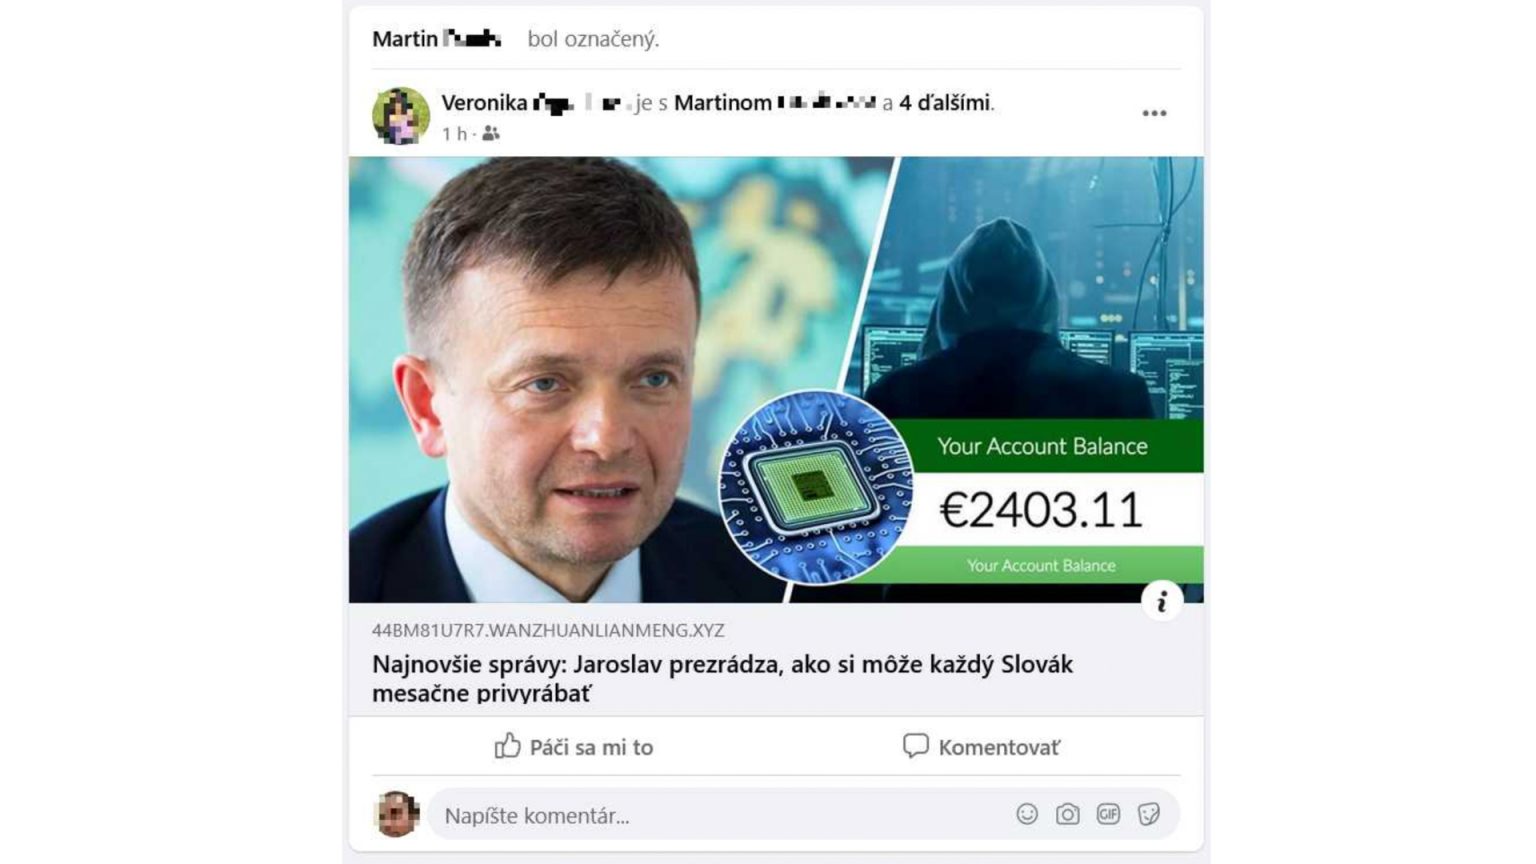Open the emoji picker in comment box
Viewport: 1536px width, 864px height.
(1027, 814)
